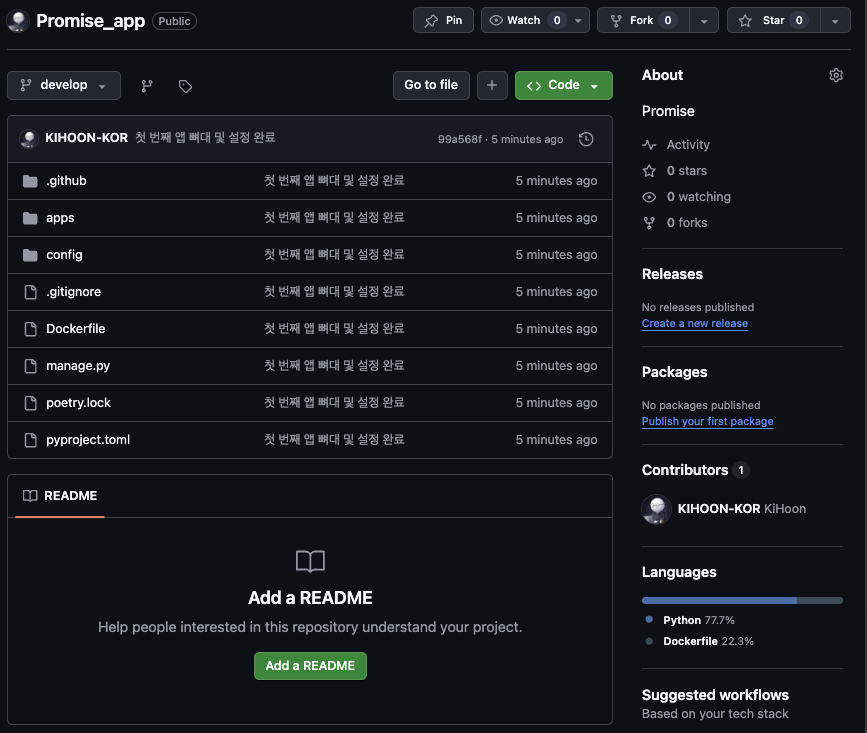Click the book icon above Add a README

(x=310, y=561)
